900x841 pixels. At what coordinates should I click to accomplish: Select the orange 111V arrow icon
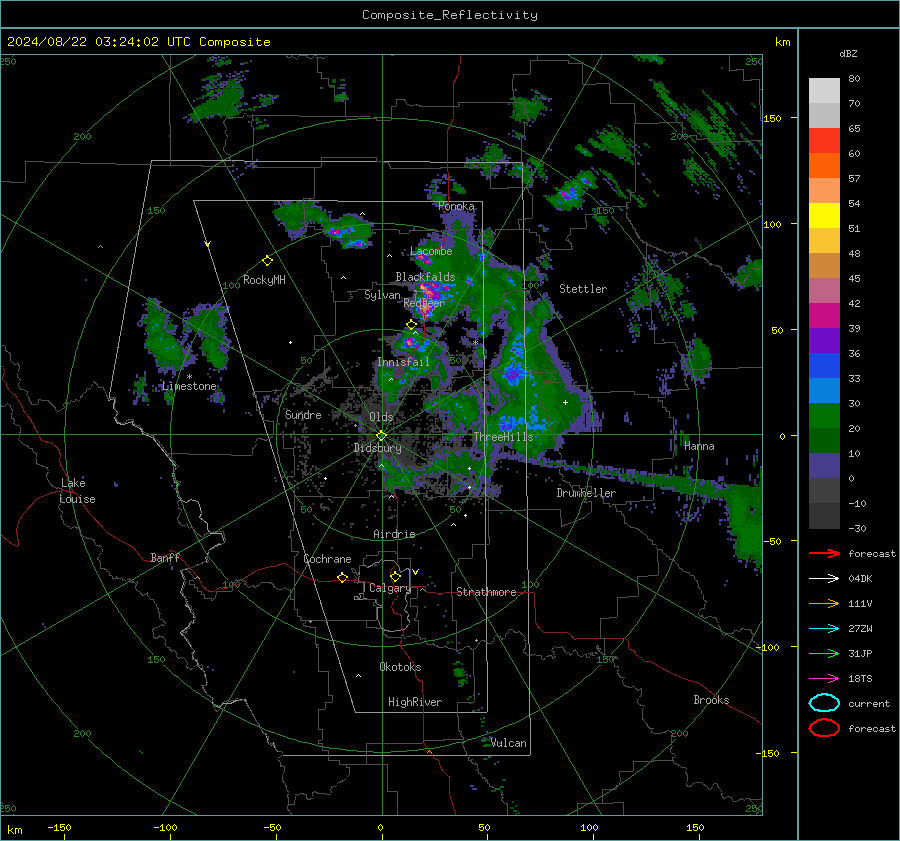click(824, 603)
